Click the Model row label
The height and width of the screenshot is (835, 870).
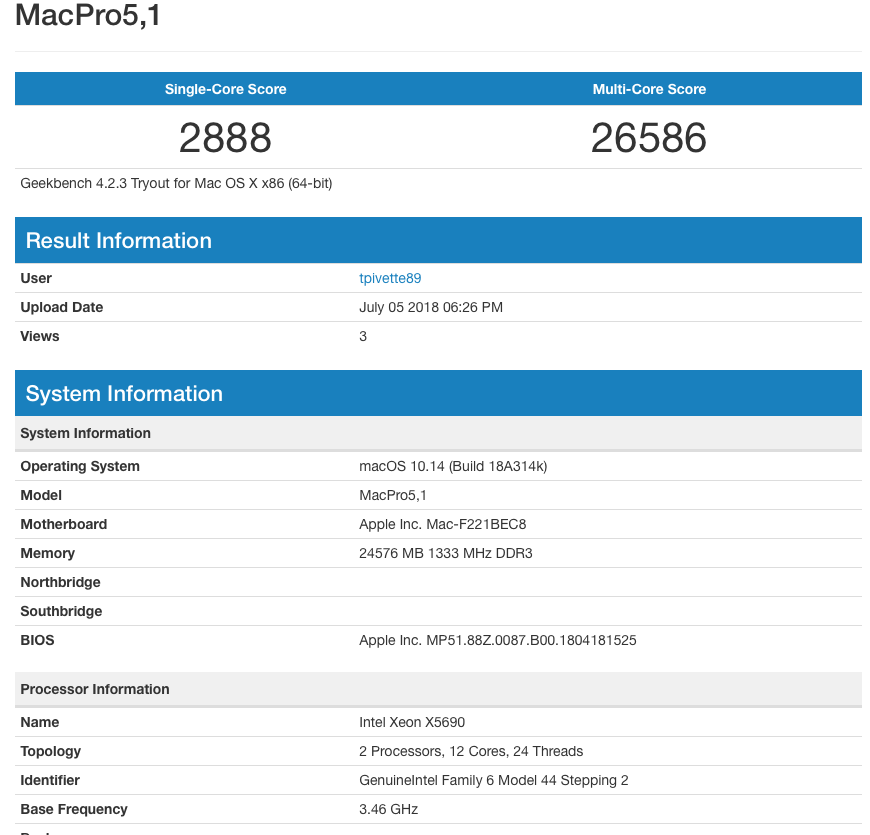(x=41, y=495)
